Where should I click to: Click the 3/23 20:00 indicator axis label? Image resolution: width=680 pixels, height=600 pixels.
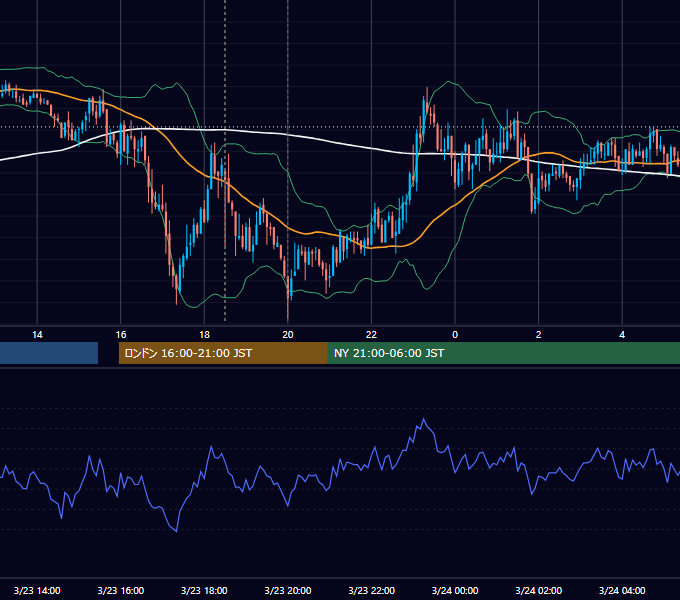pyautogui.click(x=288, y=590)
